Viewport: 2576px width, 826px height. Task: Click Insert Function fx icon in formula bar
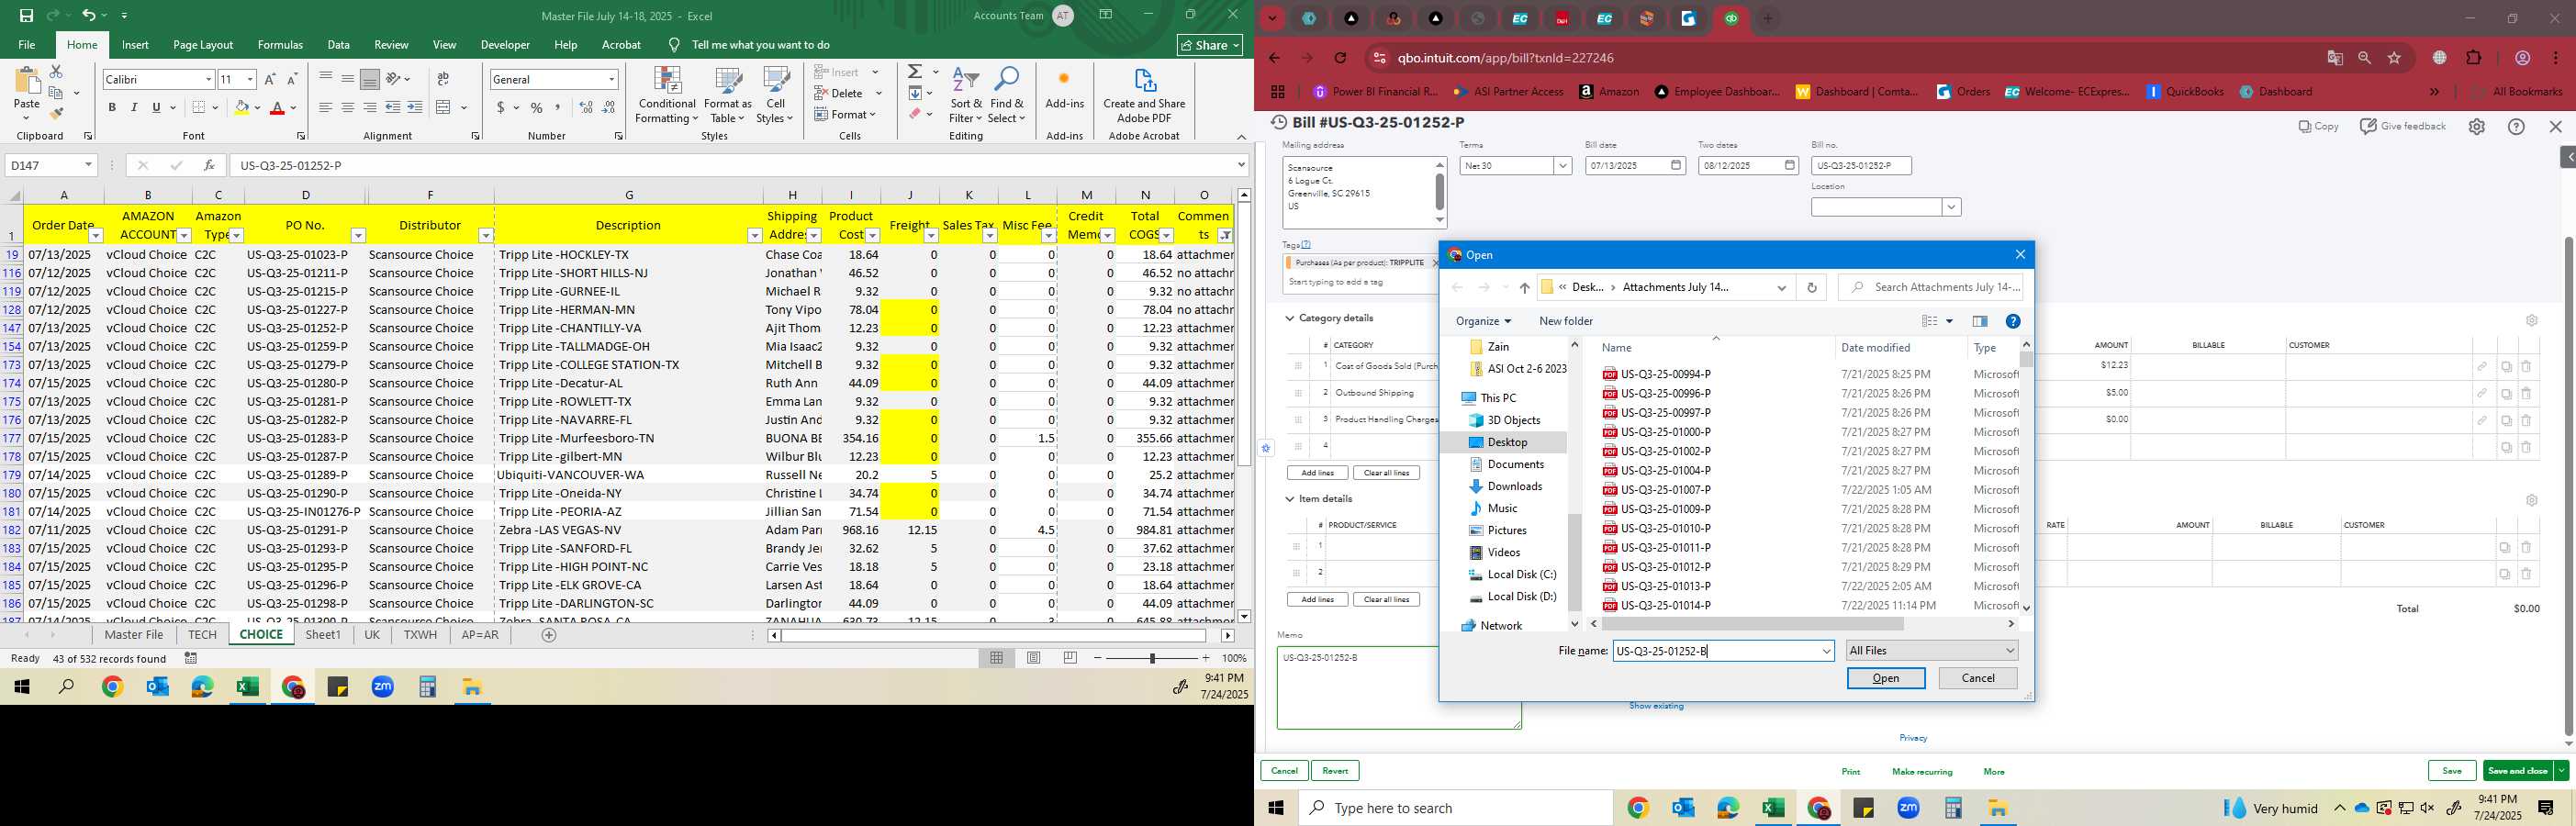point(208,165)
